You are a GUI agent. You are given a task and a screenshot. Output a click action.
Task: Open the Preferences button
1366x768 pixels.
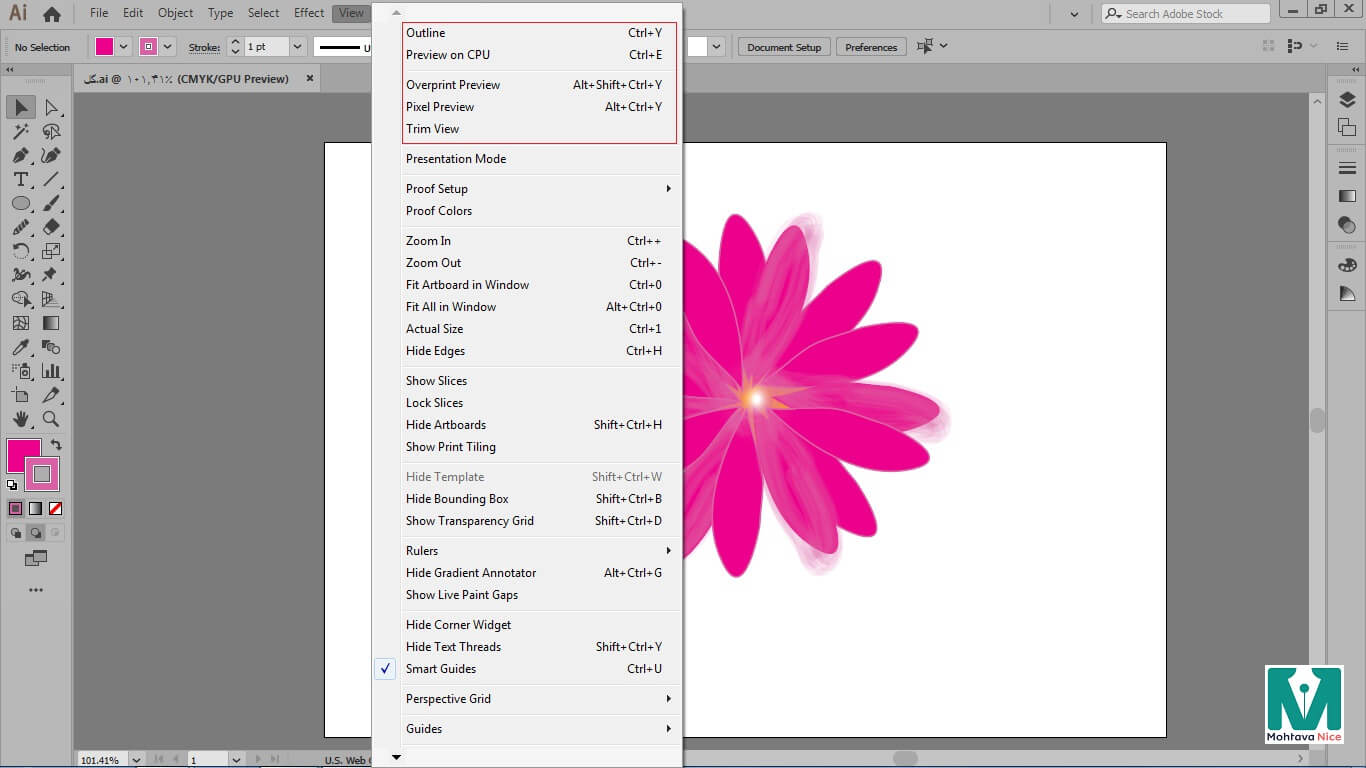(871, 47)
